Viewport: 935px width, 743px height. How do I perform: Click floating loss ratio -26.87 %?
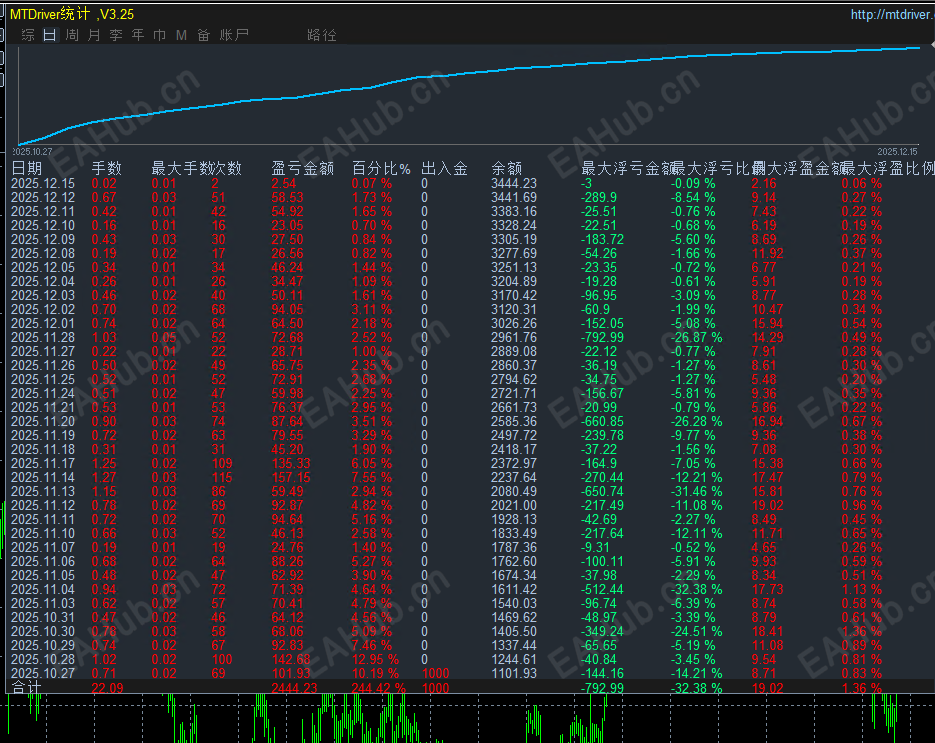pos(696,338)
